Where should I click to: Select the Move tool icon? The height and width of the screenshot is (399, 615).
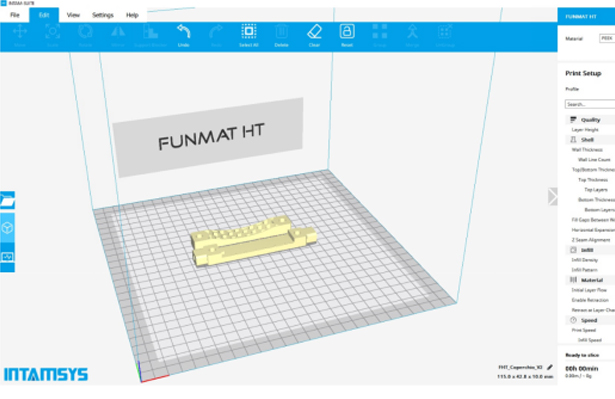pyautogui.click(x=20, y=31)
